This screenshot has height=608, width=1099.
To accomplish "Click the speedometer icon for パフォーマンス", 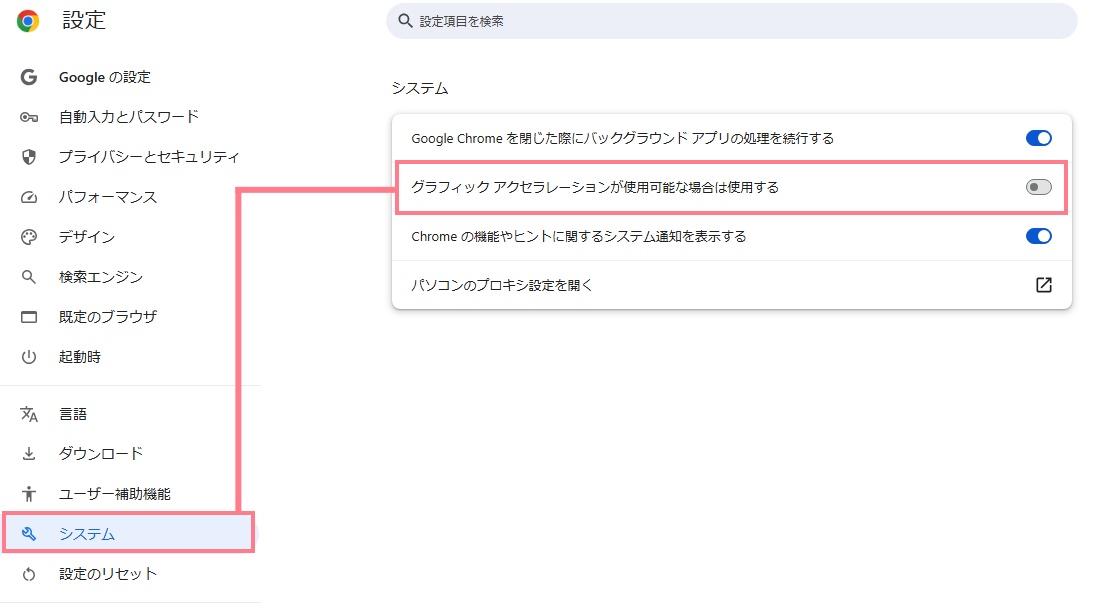I will coord(29,197).
